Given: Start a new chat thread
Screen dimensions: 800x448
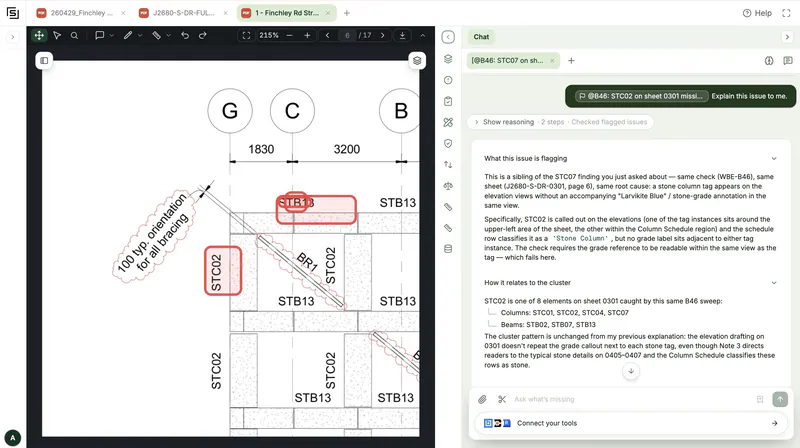Looking at the screenshot, I should pos(571,60).
